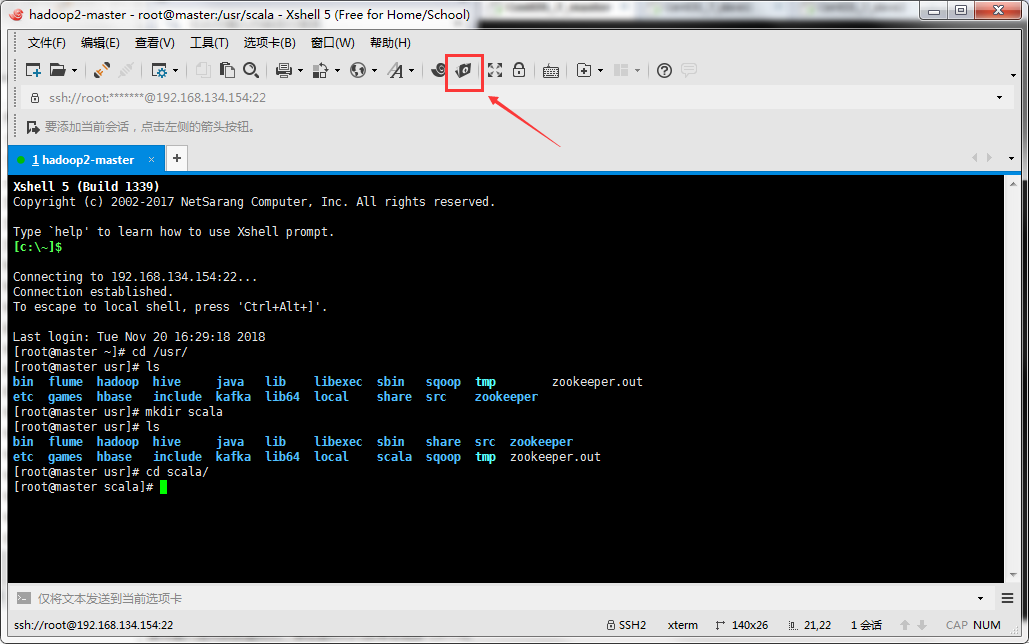
Task: Click the terminal scrollbar down arrow
Action: tap(1013, 575)
